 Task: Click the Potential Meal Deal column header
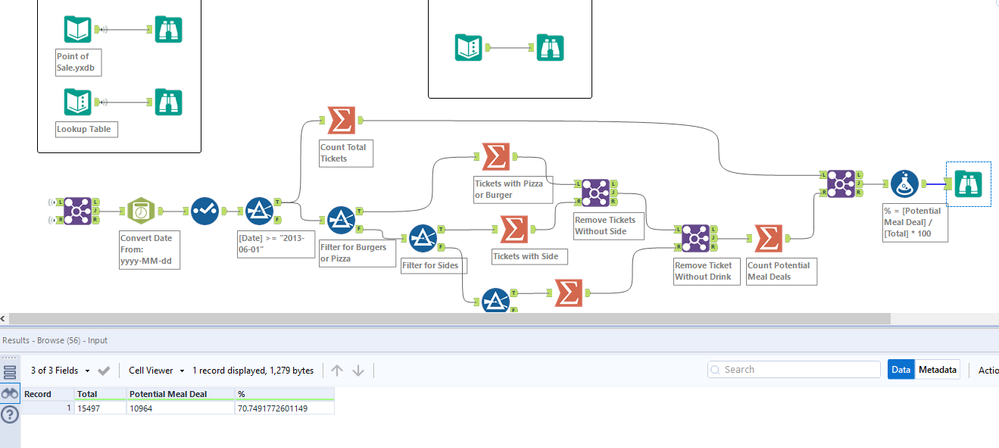(x=181, y=394)
